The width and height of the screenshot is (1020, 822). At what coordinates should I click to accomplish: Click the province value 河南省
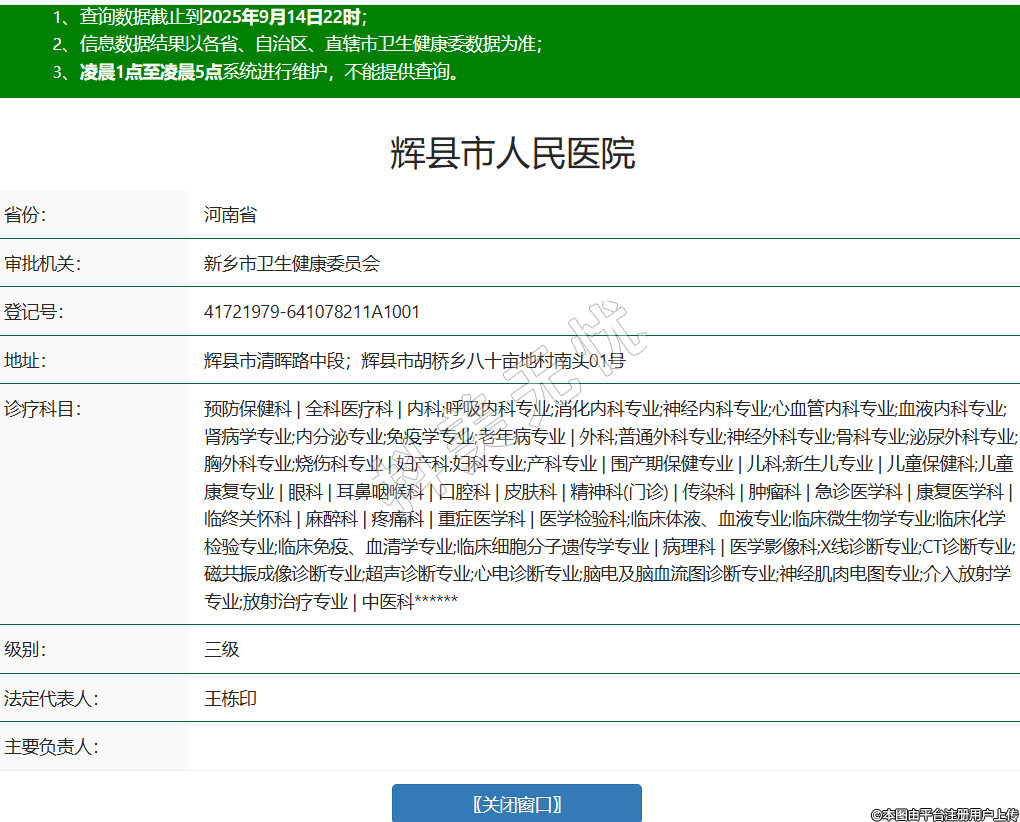coord(230,215)
